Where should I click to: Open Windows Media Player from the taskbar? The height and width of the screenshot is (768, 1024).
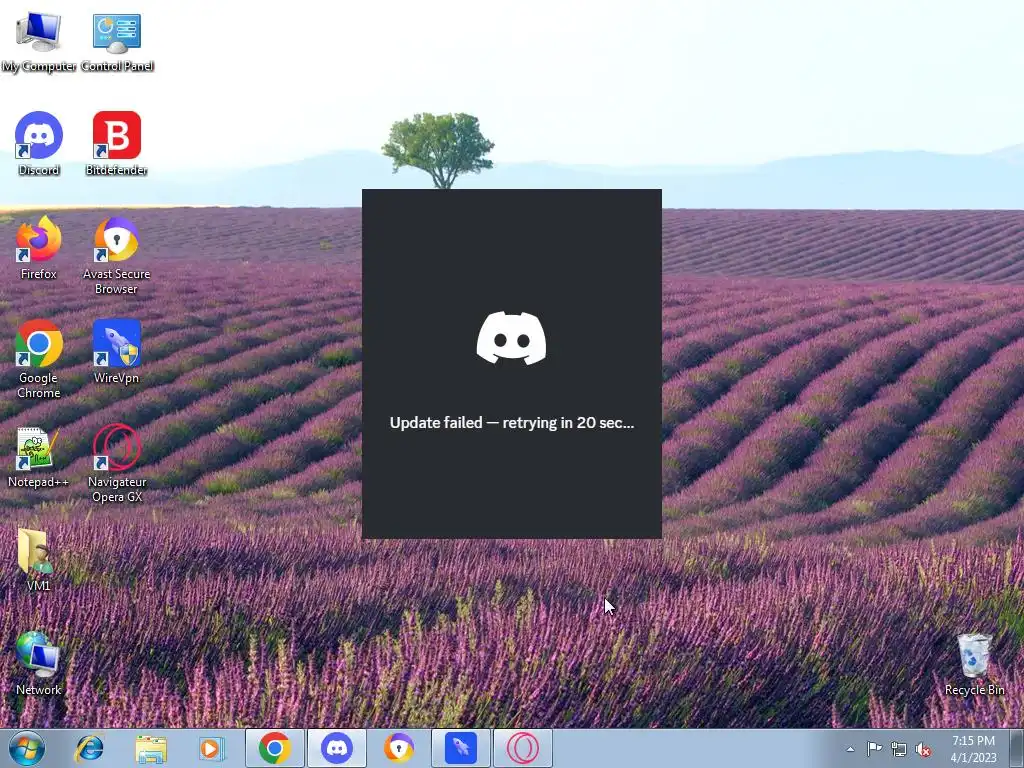tap(212, 748)
